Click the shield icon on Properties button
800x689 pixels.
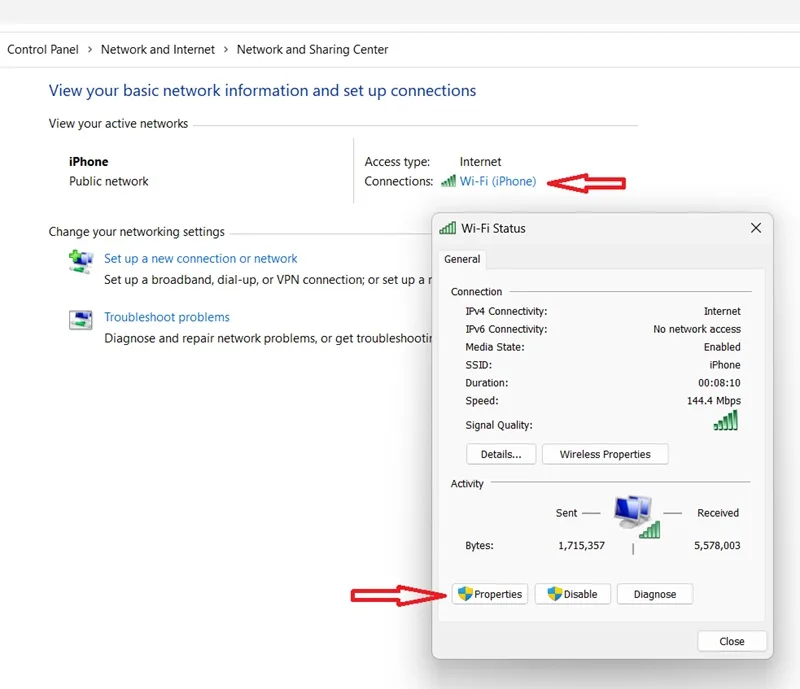(465, 594)
